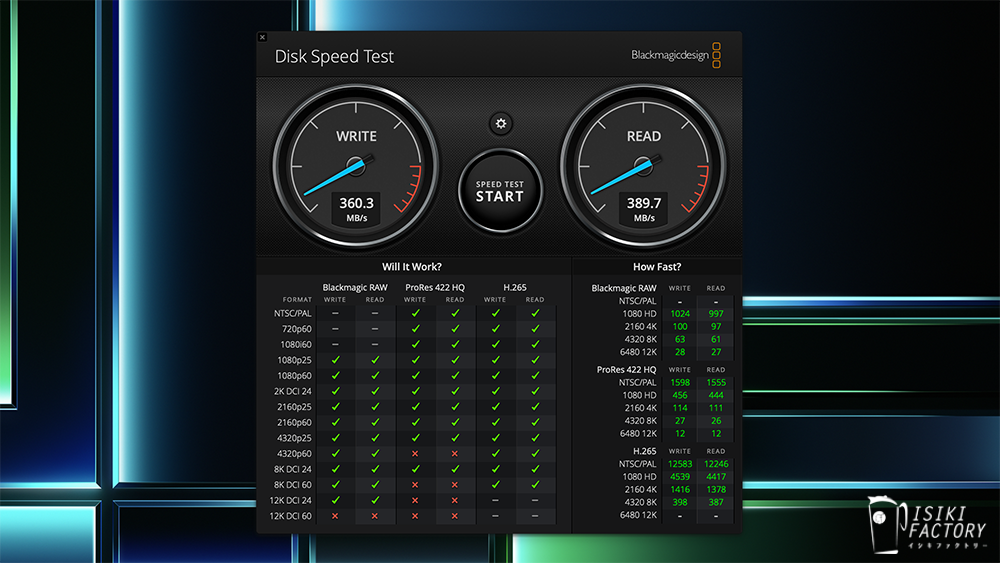The width and height of the screenshot is (1000, 563).
Task: Click the Blackmagic RAW column header in Will It Work
Action: tap(355, 288)
